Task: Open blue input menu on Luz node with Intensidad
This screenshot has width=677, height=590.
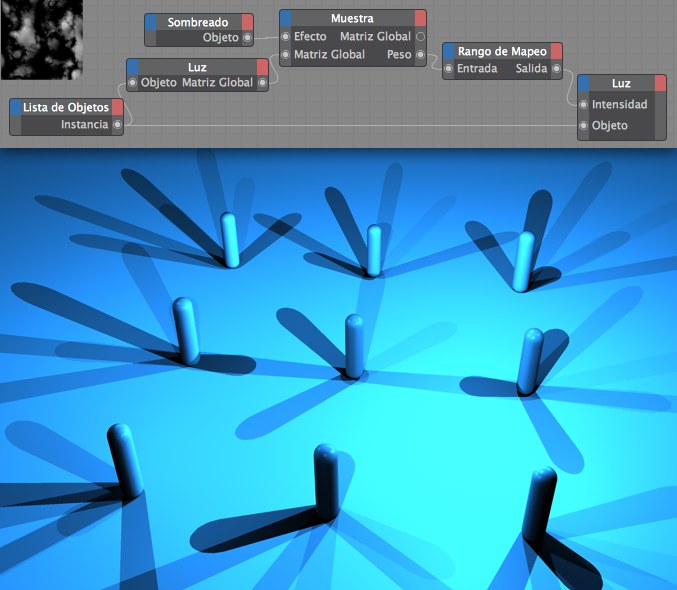Action: tap(584, 83)
